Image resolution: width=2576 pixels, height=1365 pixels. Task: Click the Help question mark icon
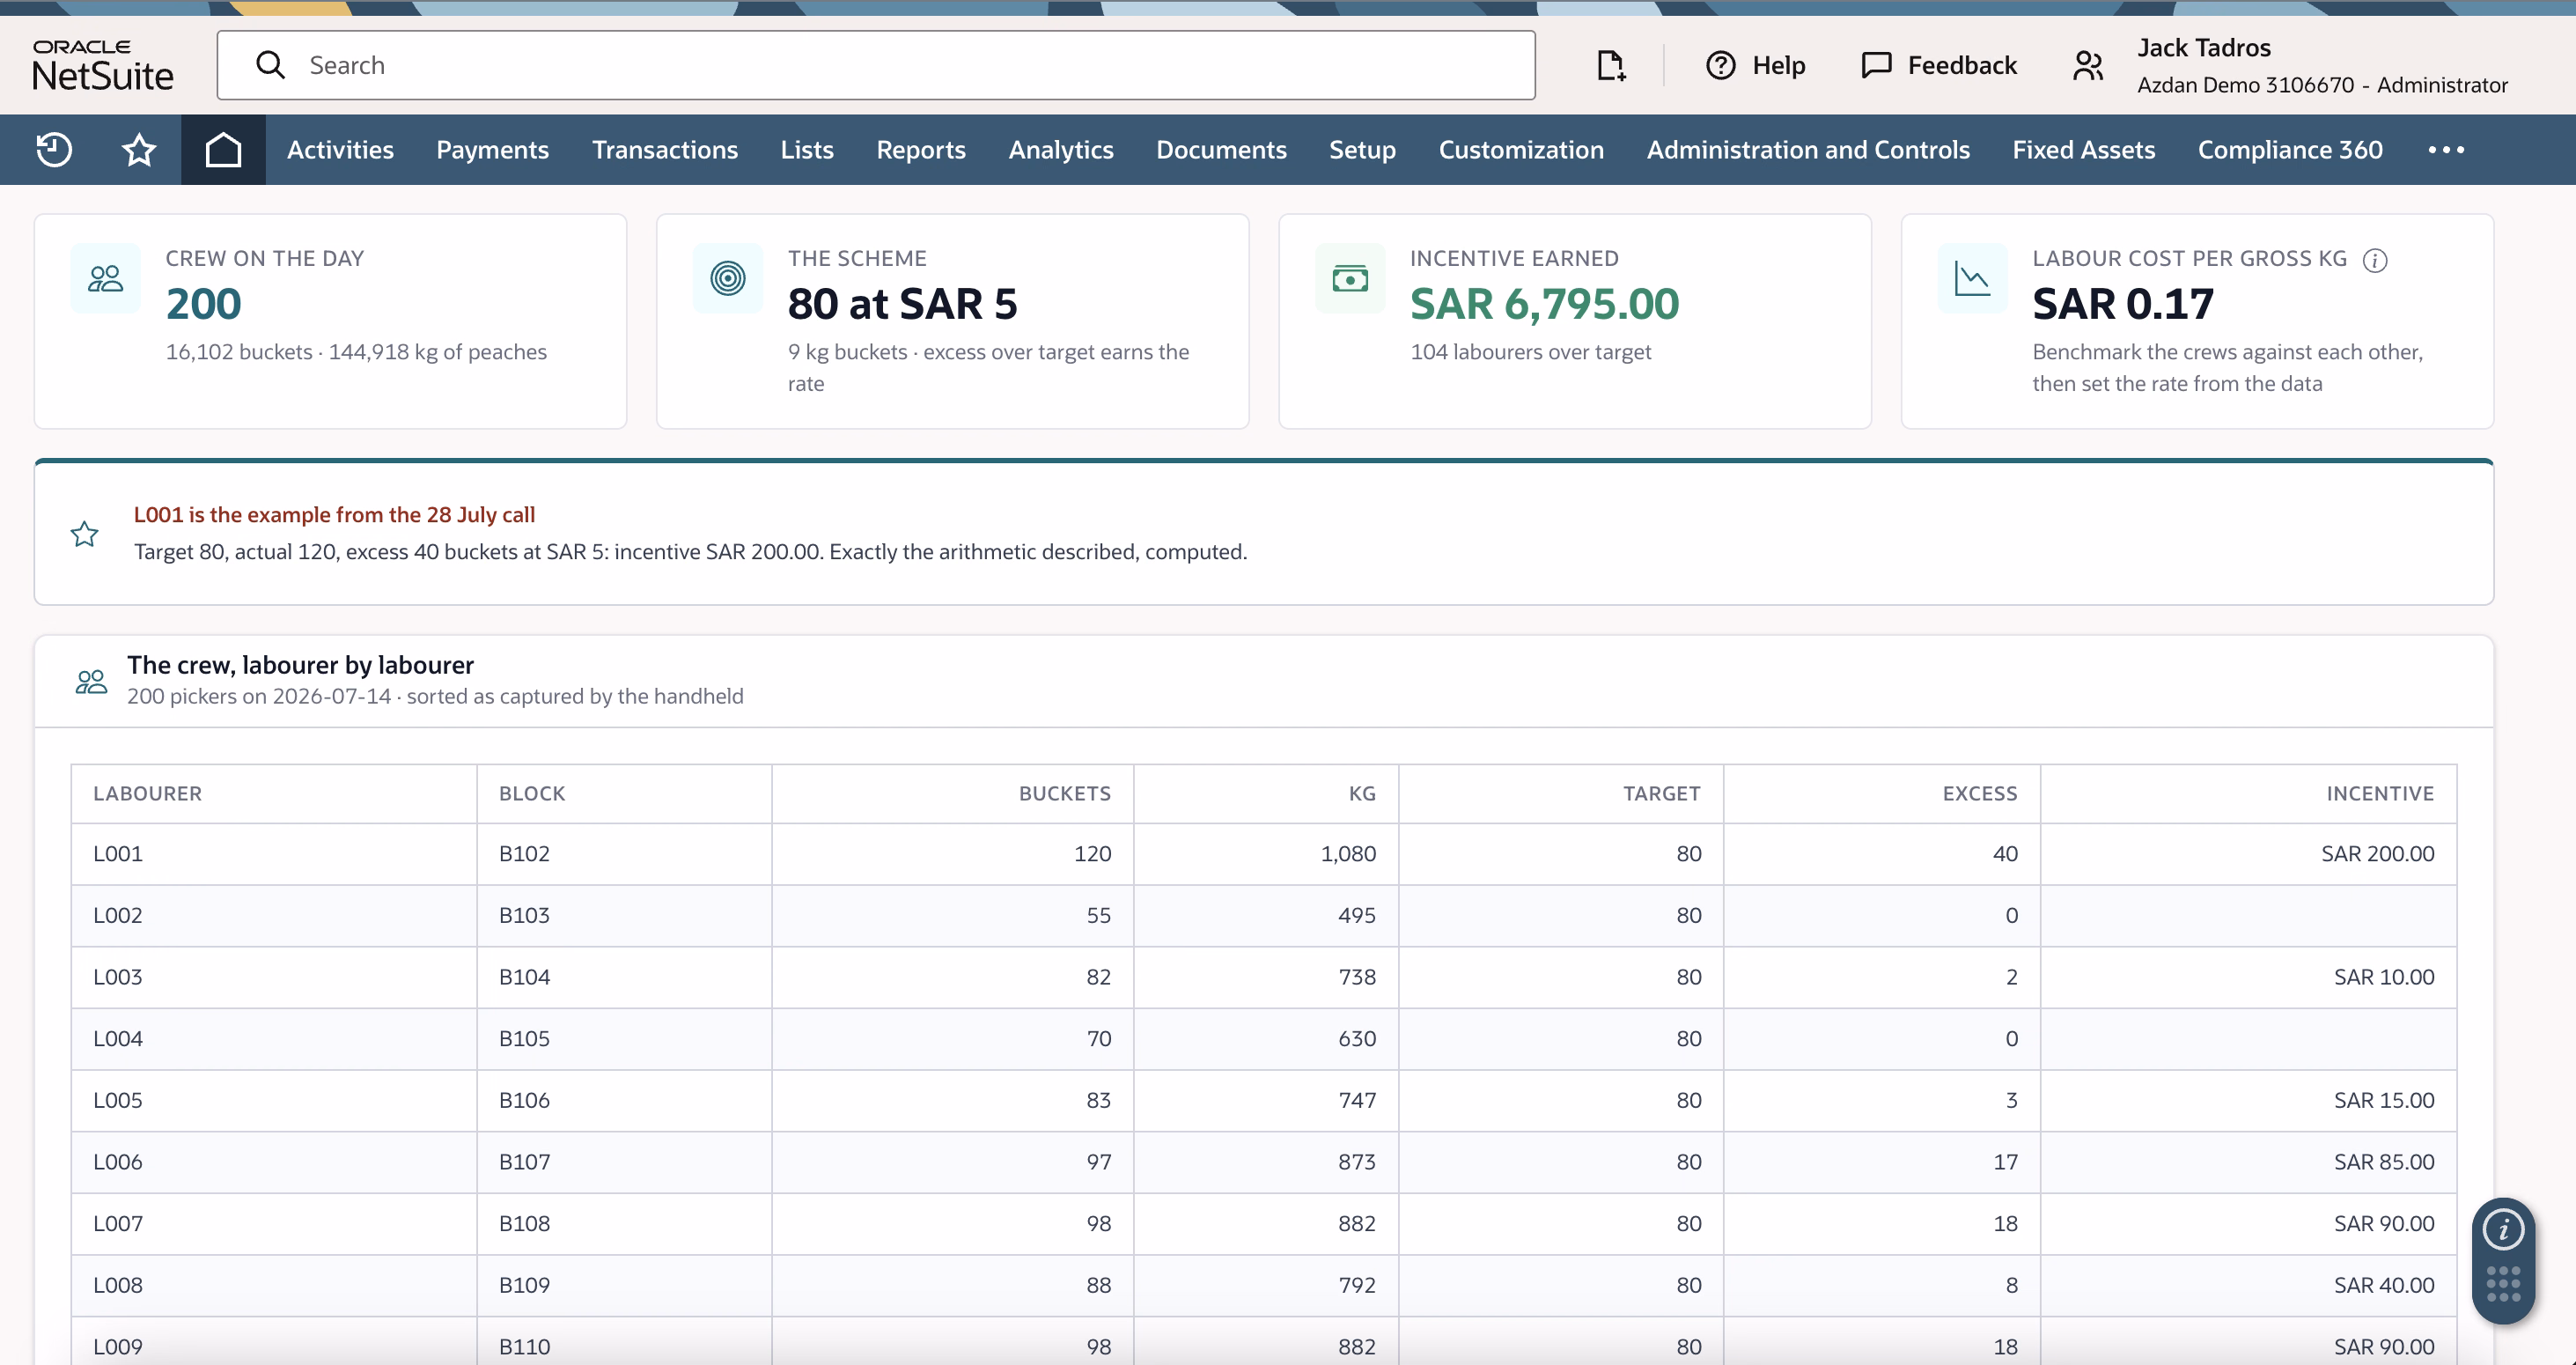(1720, 65)
